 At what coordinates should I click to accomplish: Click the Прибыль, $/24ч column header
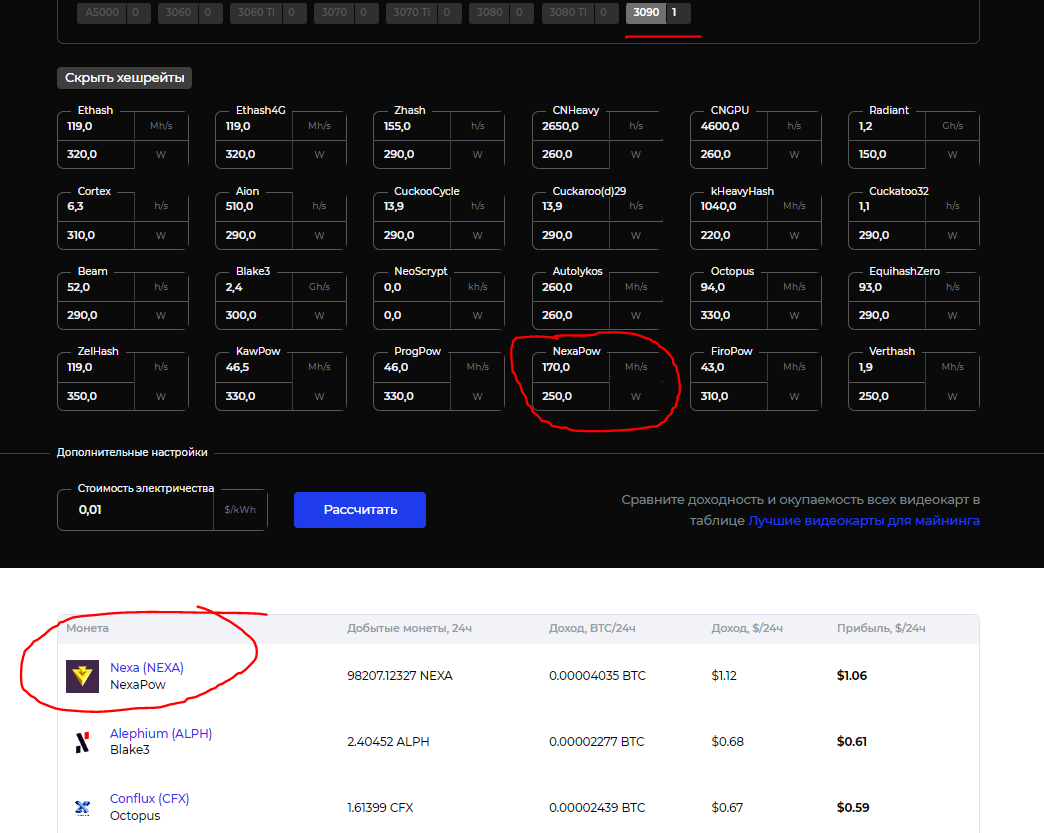click(x=881, y=629)
